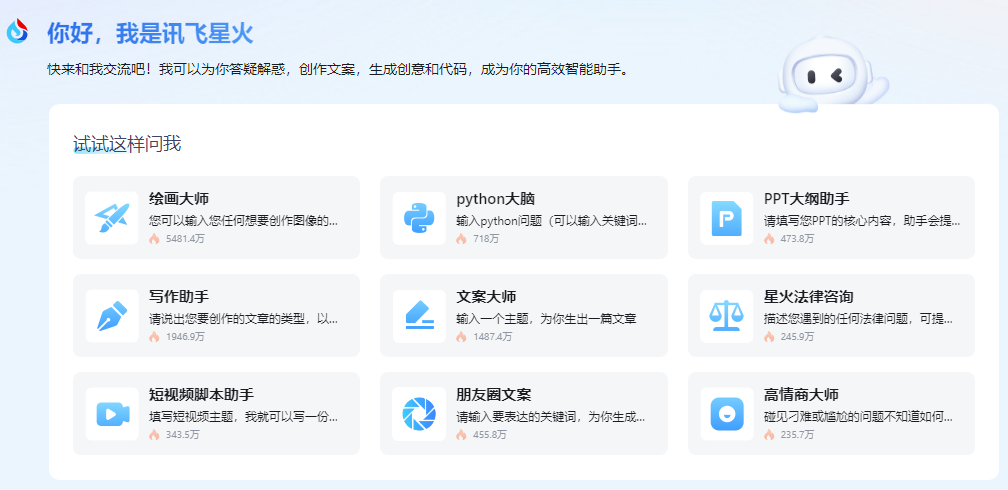Click the 短视频脚本助手 video camera icon

click(112, 414)
